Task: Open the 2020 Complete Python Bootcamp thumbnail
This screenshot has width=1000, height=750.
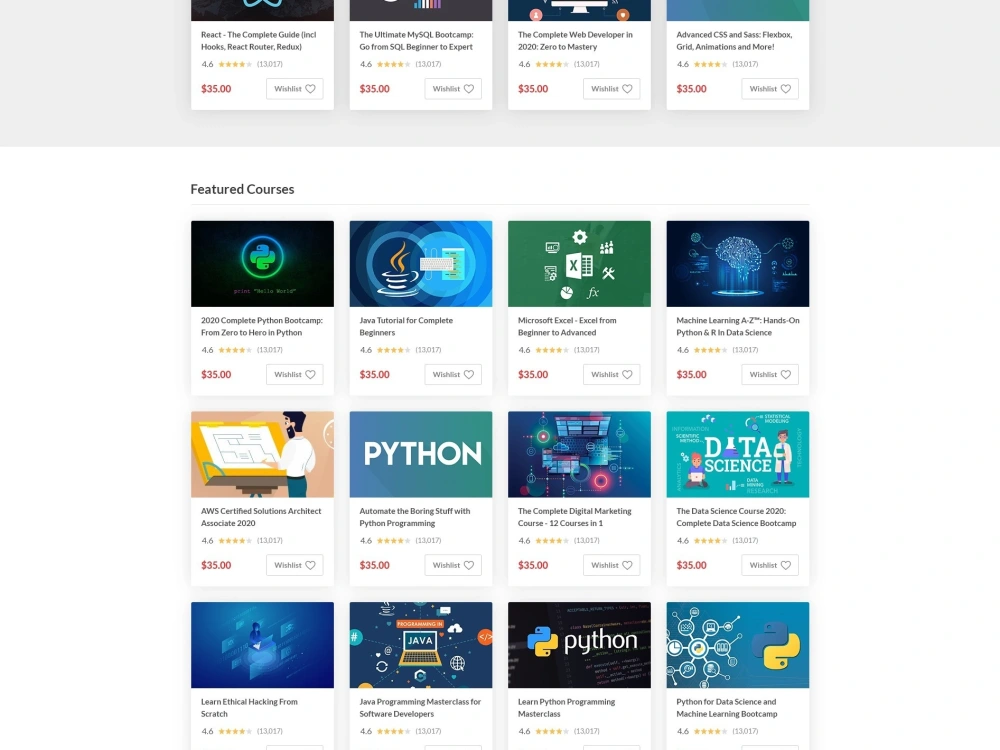Action: 262,263
